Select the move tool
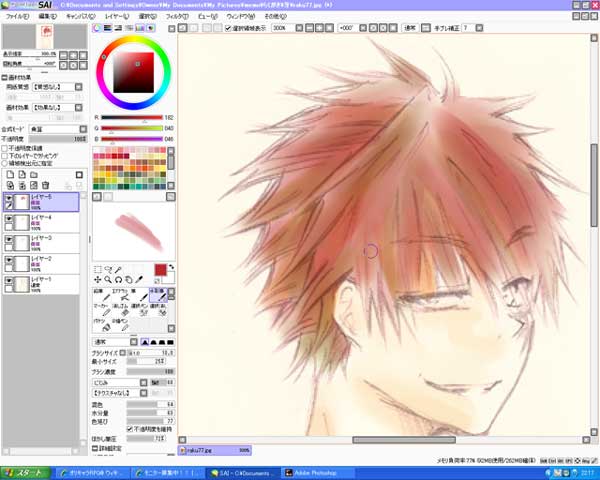 [x=98, y=279]
